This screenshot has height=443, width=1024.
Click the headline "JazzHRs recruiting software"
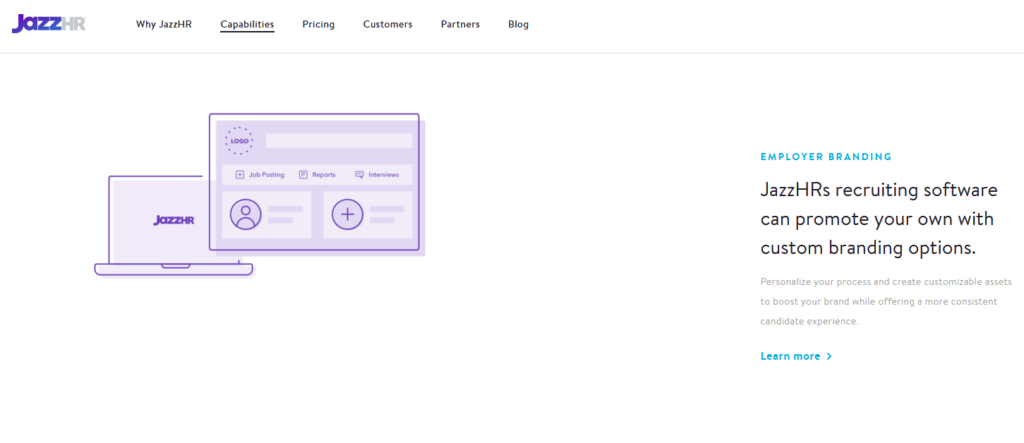[x=879, y=190]
